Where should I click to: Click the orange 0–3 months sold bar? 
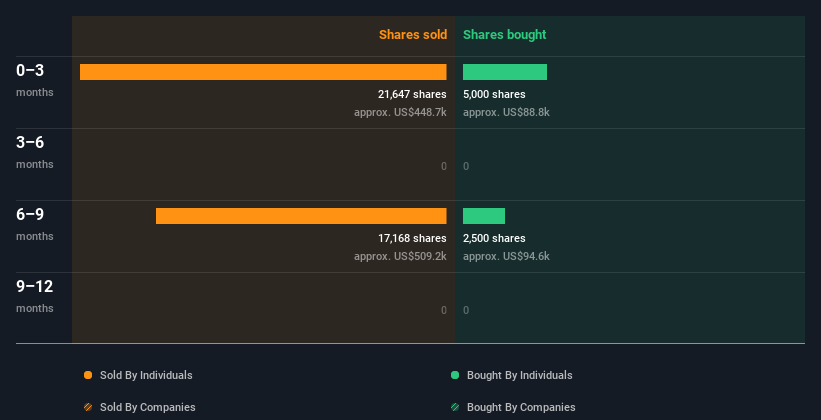pyautogui.click(x=263, y=72)
